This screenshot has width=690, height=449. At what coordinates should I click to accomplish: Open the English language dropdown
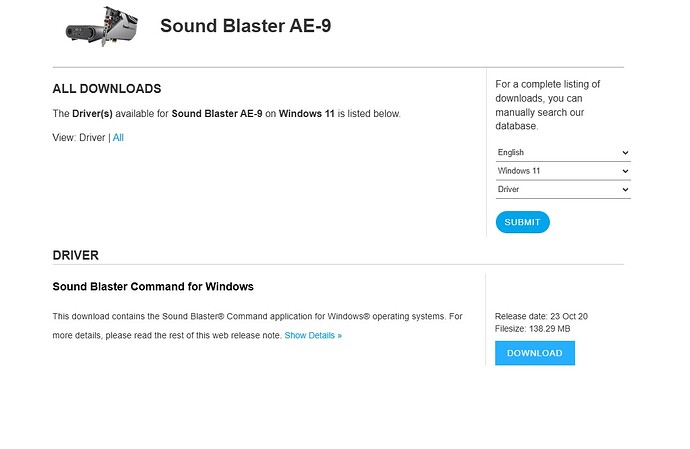click(563, 153)
